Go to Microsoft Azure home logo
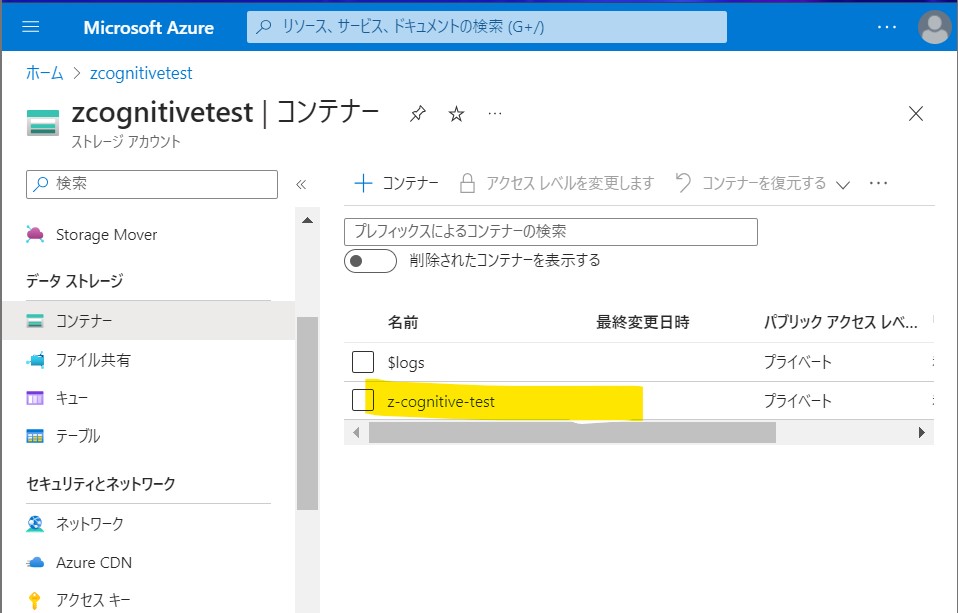The height and width of the screenshot is (613, 958). click(148, 28)
